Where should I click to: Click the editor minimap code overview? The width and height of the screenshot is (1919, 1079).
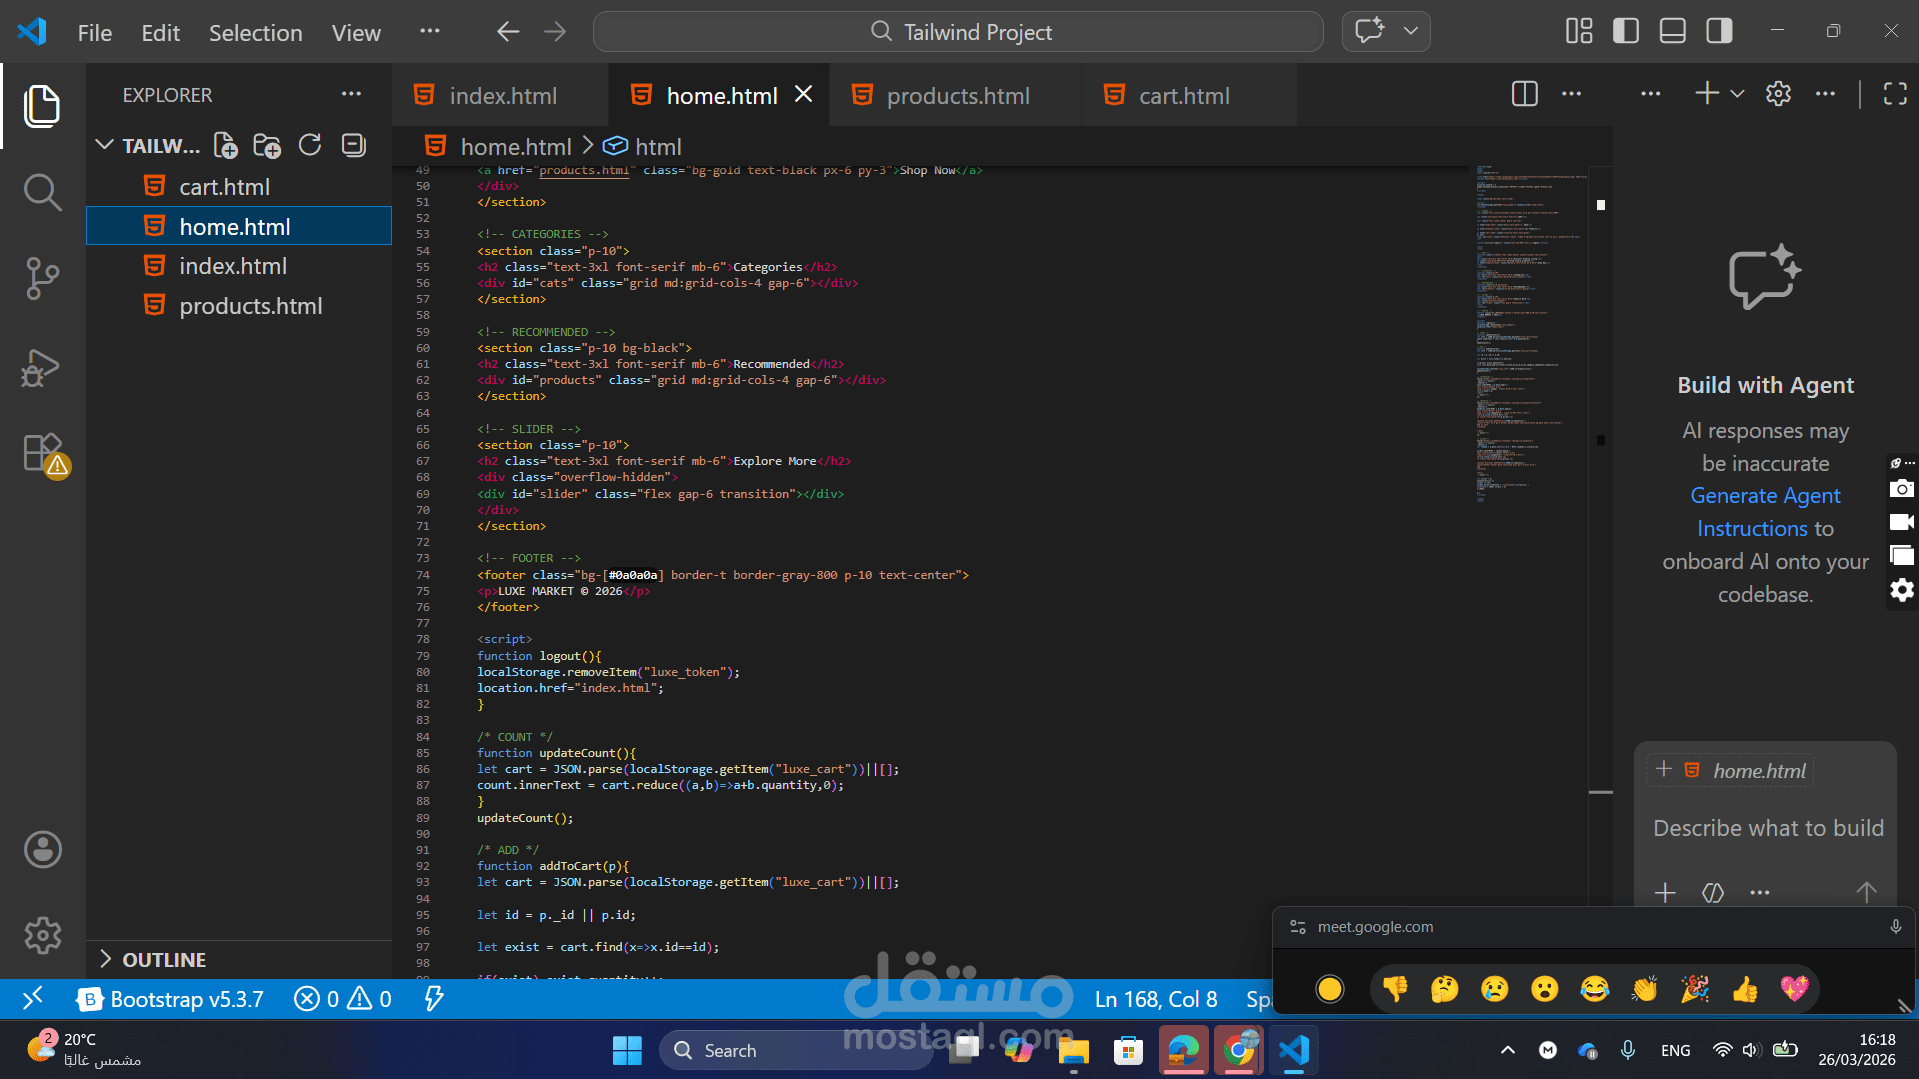[x=1530, y=334]
